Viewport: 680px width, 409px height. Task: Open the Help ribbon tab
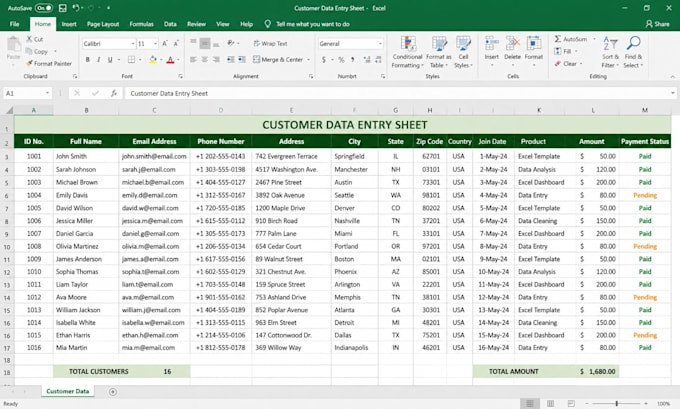246,24
